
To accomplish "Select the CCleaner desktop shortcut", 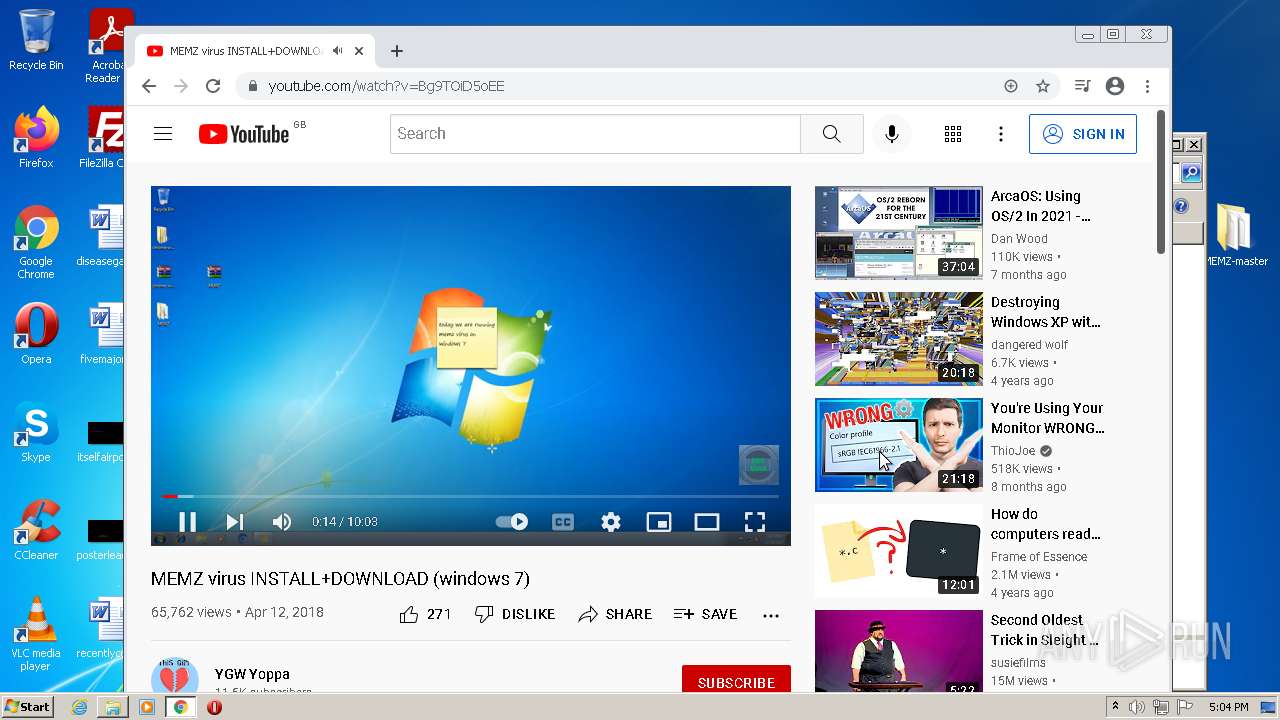I will [x=36, y=530].
